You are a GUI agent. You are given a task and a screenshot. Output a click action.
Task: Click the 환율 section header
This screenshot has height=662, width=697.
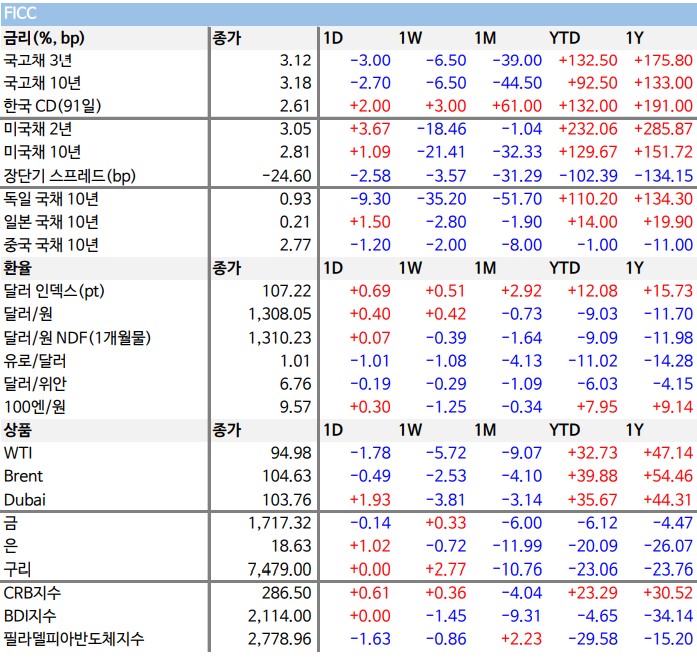[17, 268]
